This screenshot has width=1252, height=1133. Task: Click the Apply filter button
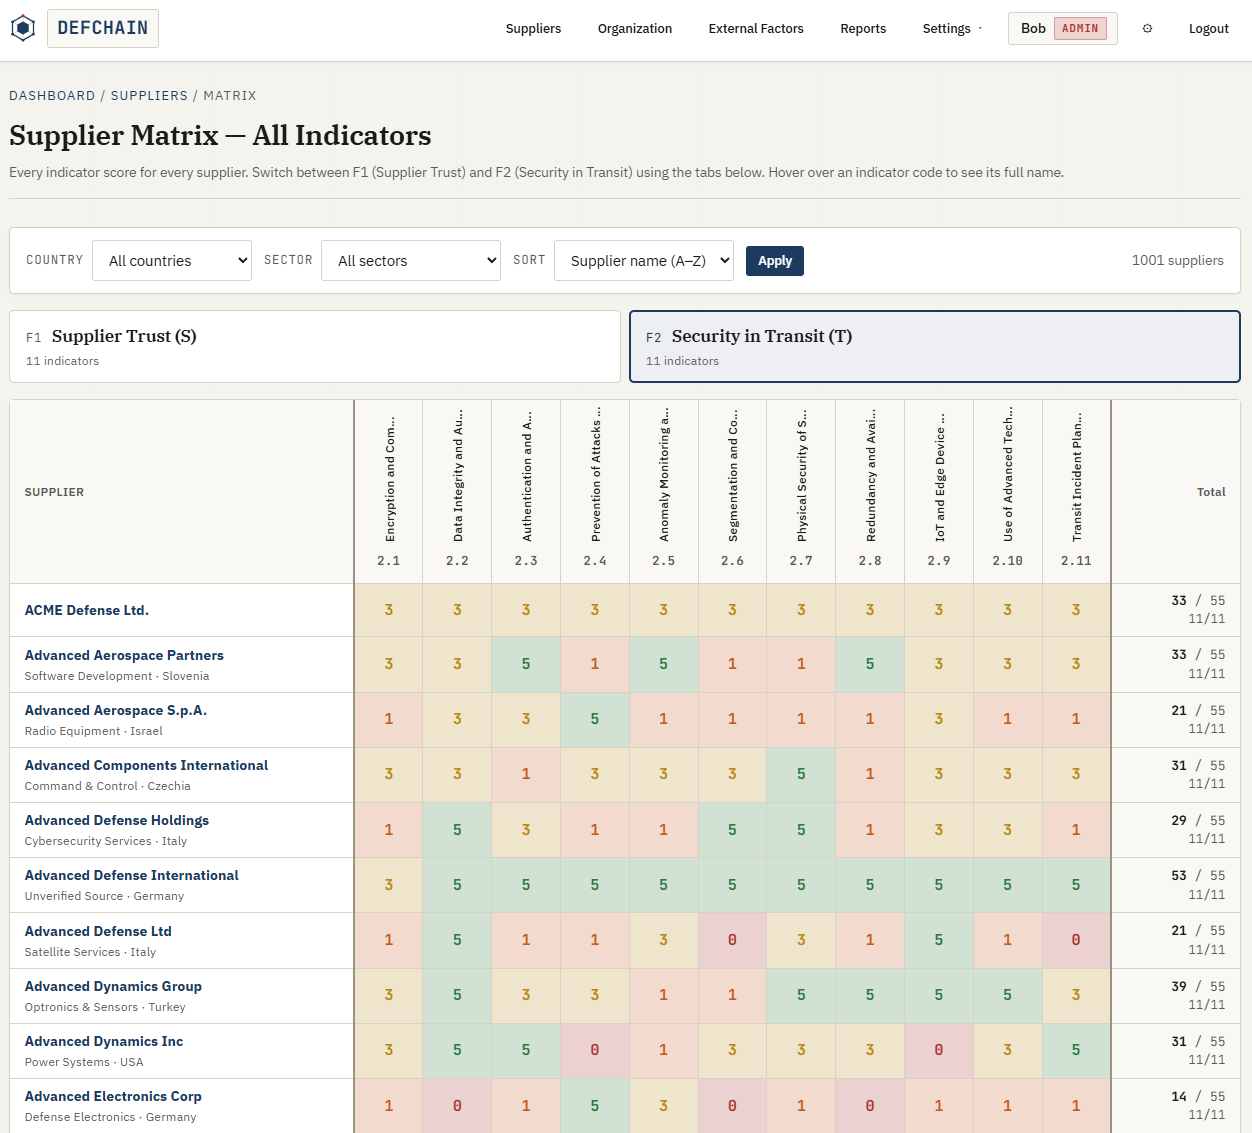click(x=775, y=261)
